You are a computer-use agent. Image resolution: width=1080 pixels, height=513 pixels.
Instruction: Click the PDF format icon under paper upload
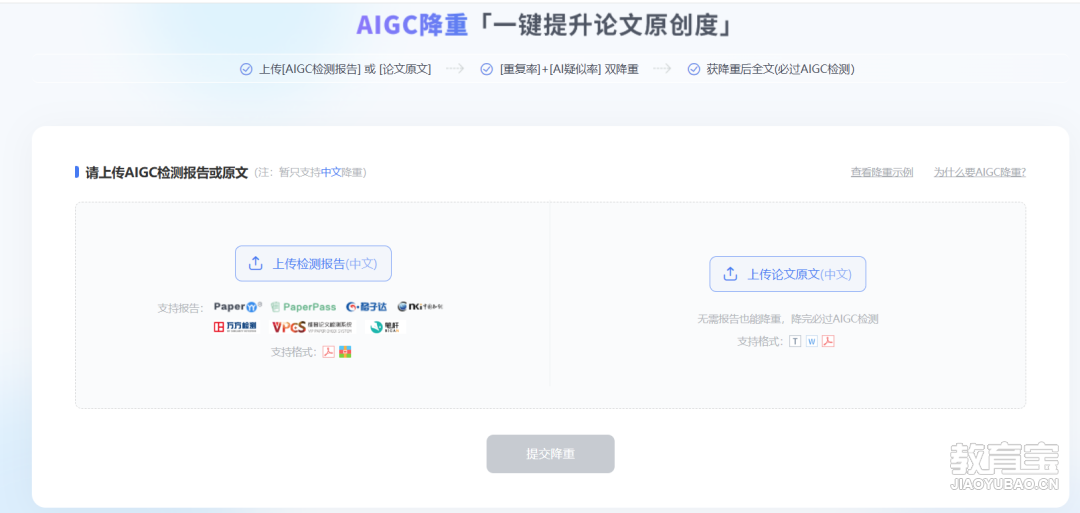(828, 341)
